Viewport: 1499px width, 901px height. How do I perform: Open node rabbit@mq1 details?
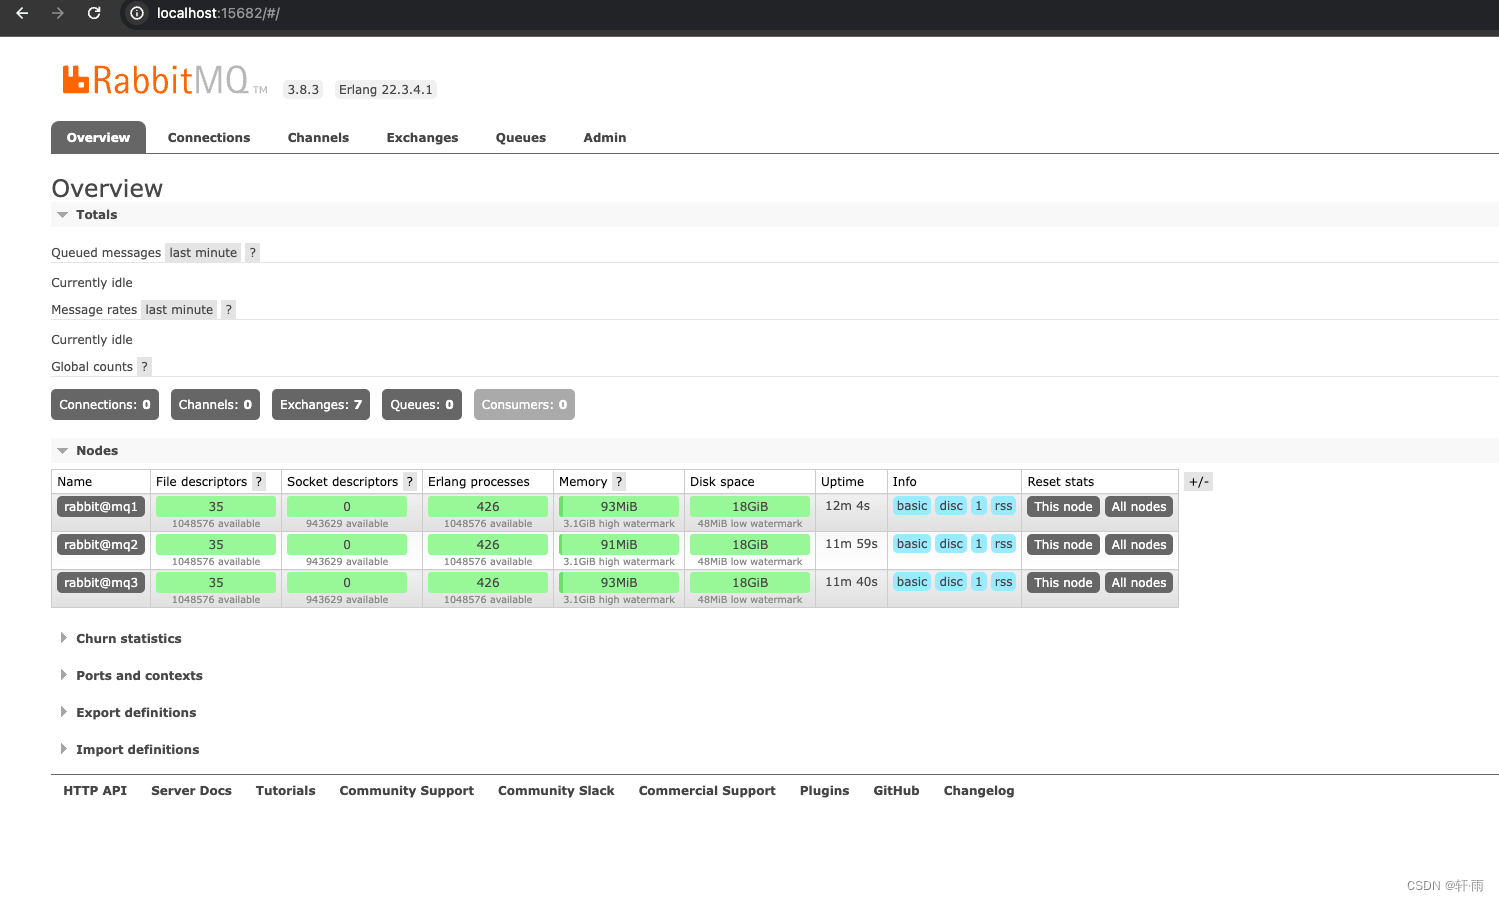tap(101, 507)
